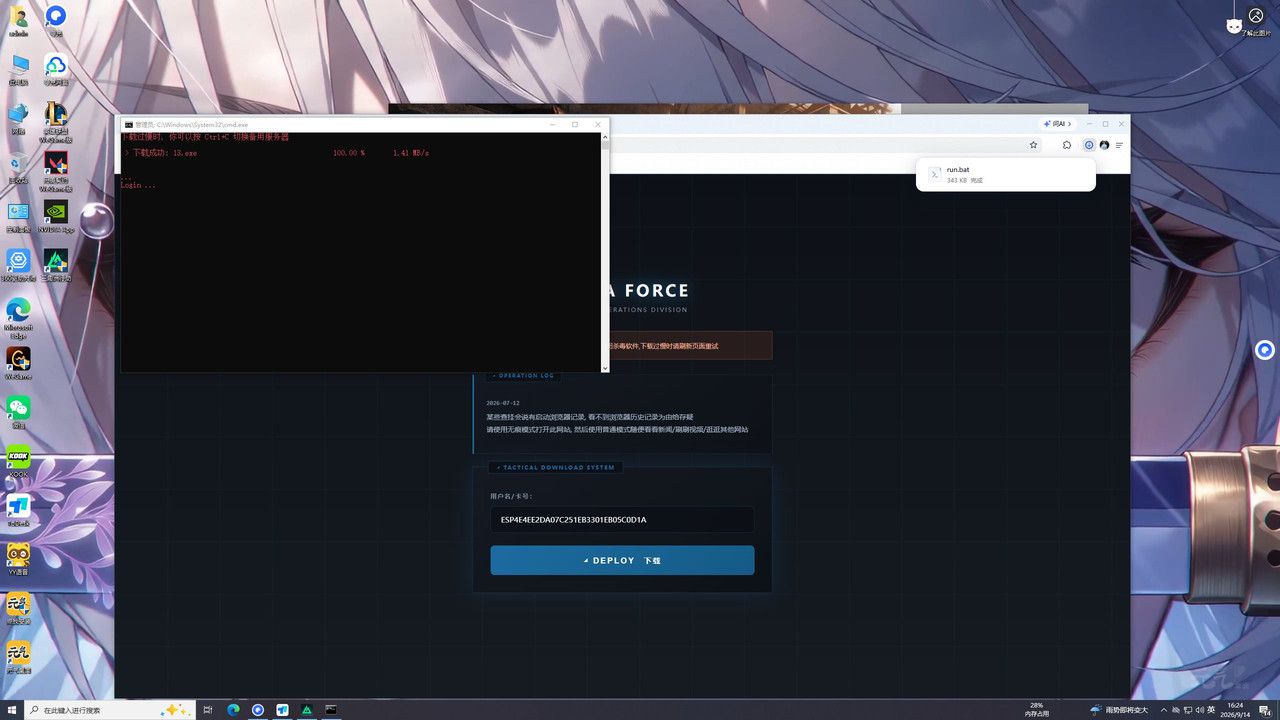This screenshot has height=720, width=1280.
Task: Open the League of Legends WeGame desktop shortcut
Action: point(56,122)
